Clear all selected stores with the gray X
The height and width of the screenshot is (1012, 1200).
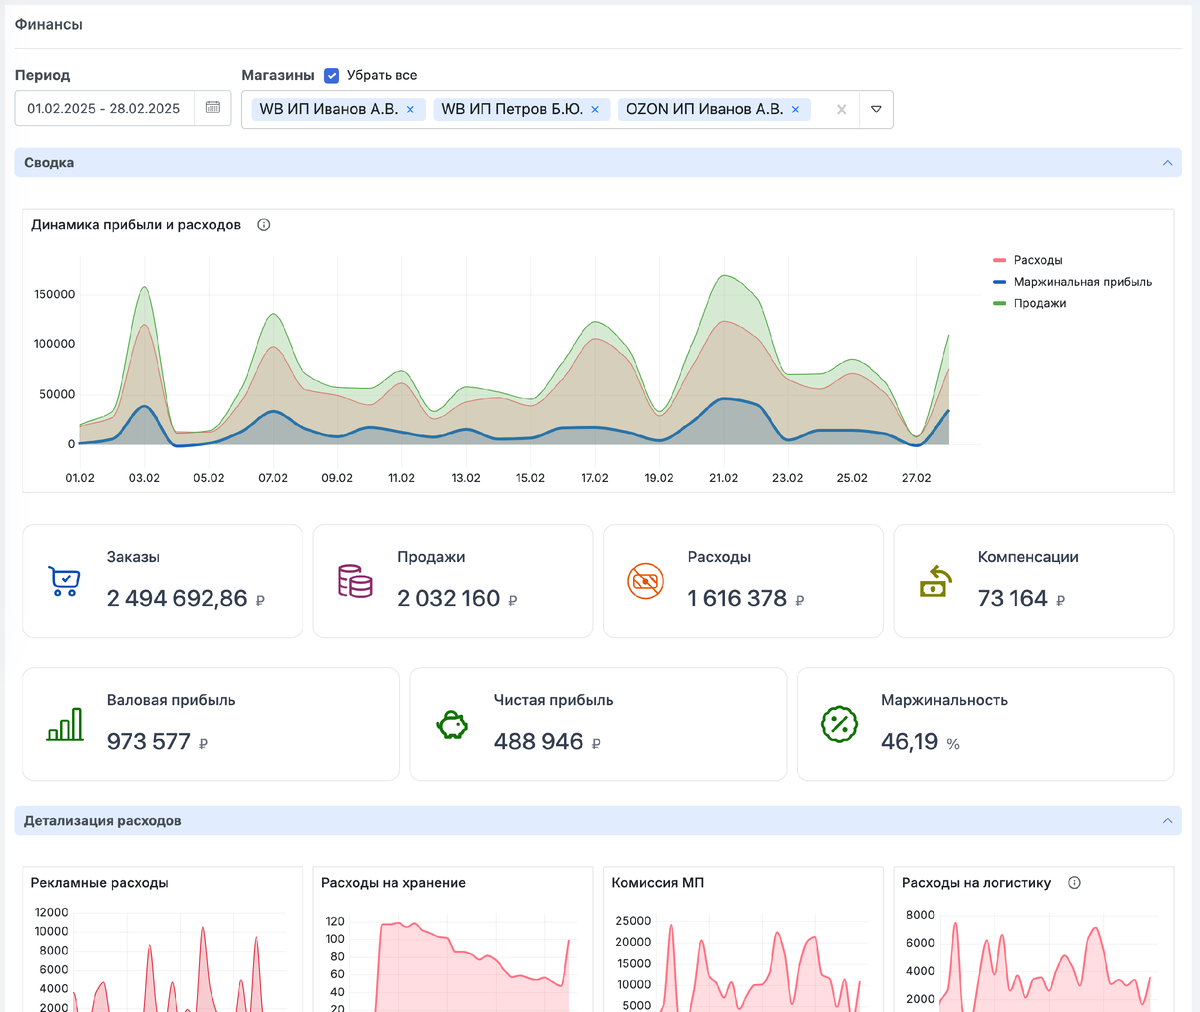pos(841,110)
